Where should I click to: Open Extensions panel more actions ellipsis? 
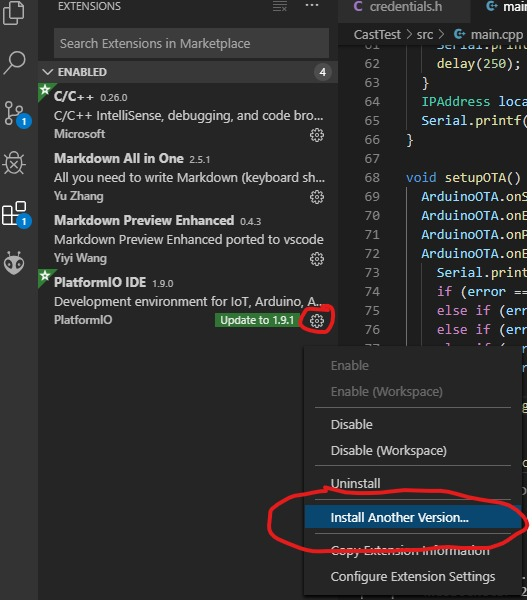[x=312, y=5]
